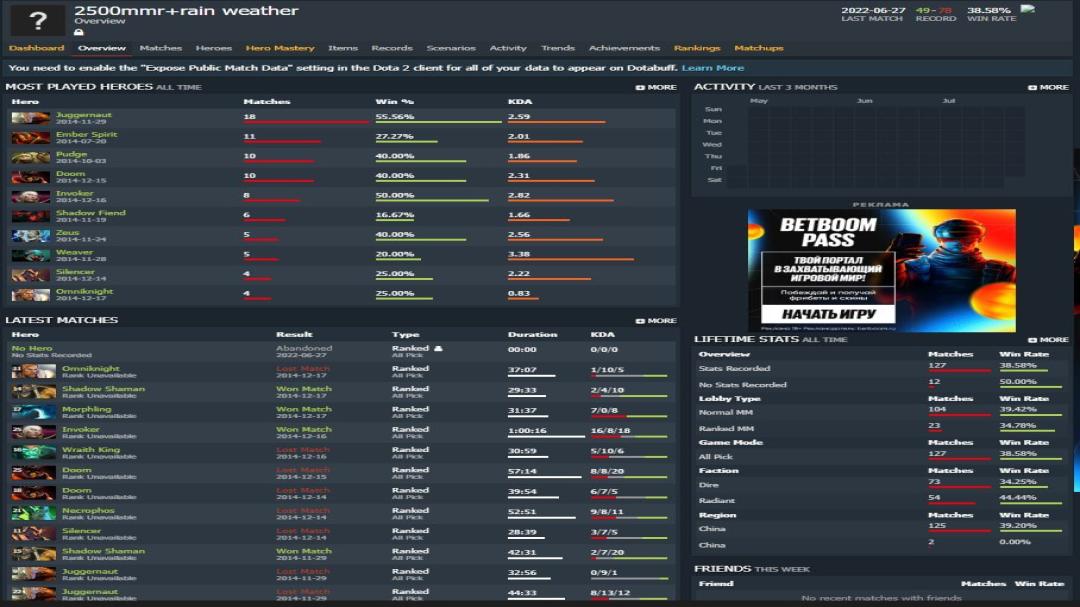Open the Records tab
Image resolution: width=1080 pixels, height=607 pixels.
(x=392, y=48)
